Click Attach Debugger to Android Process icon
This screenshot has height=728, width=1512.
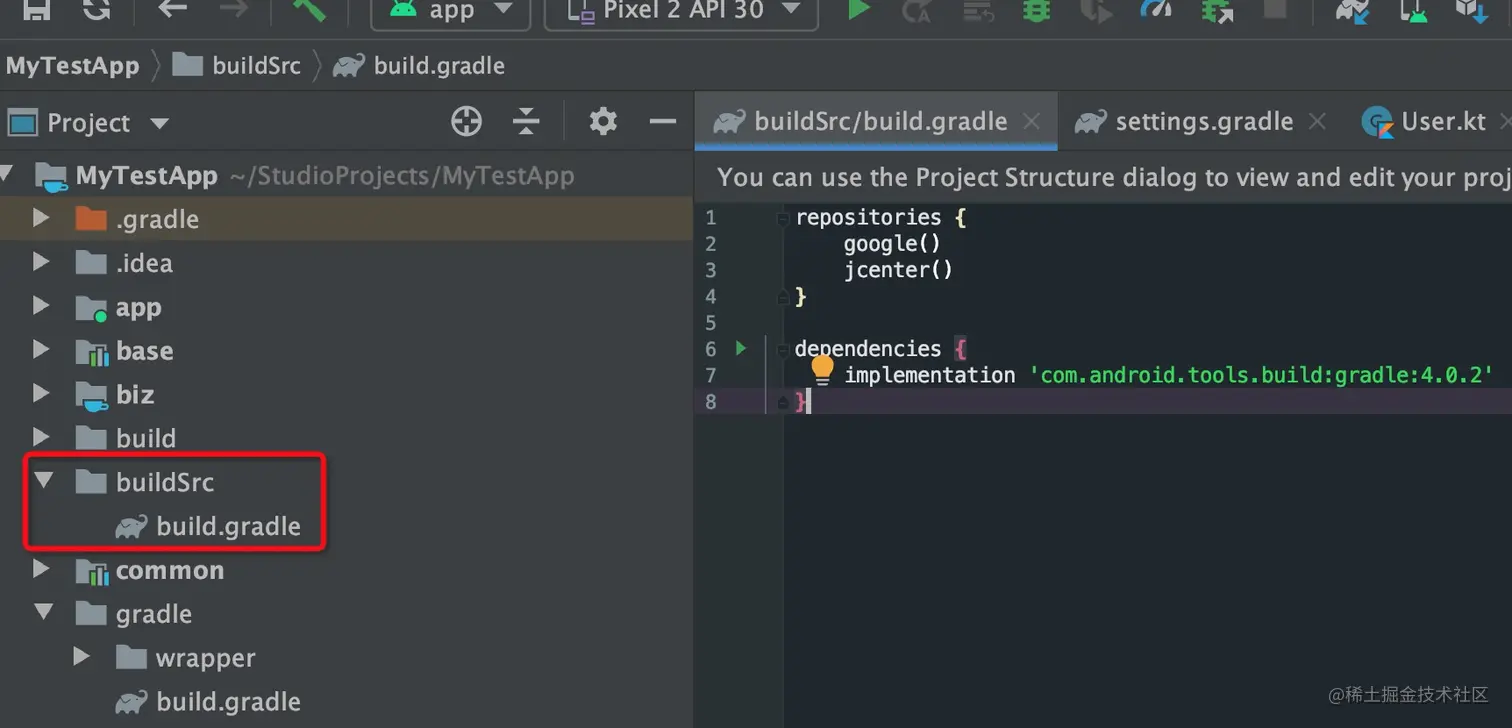(1217, 10)
